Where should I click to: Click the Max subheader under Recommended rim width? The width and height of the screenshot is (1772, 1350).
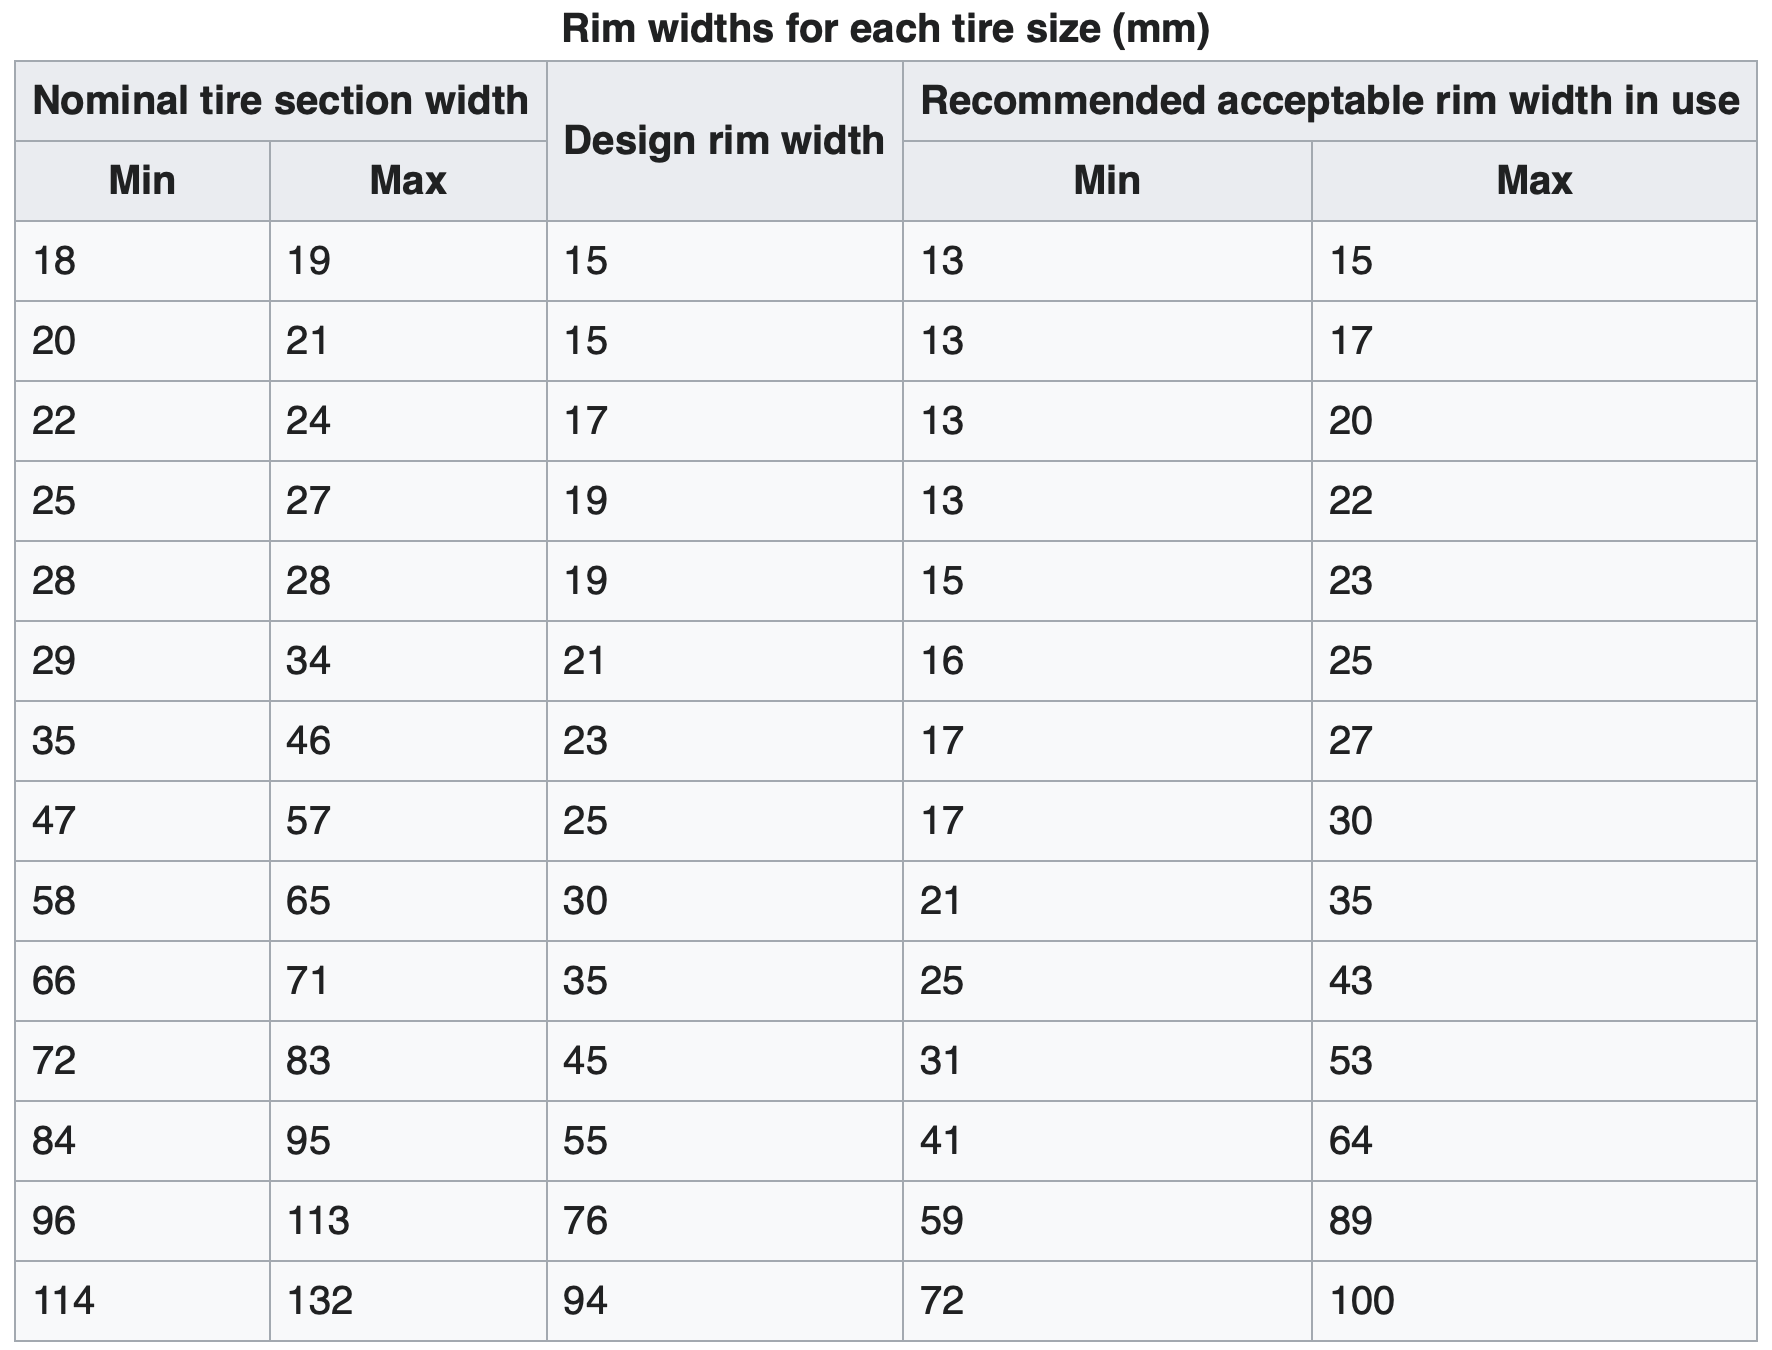pos(1534,181)
